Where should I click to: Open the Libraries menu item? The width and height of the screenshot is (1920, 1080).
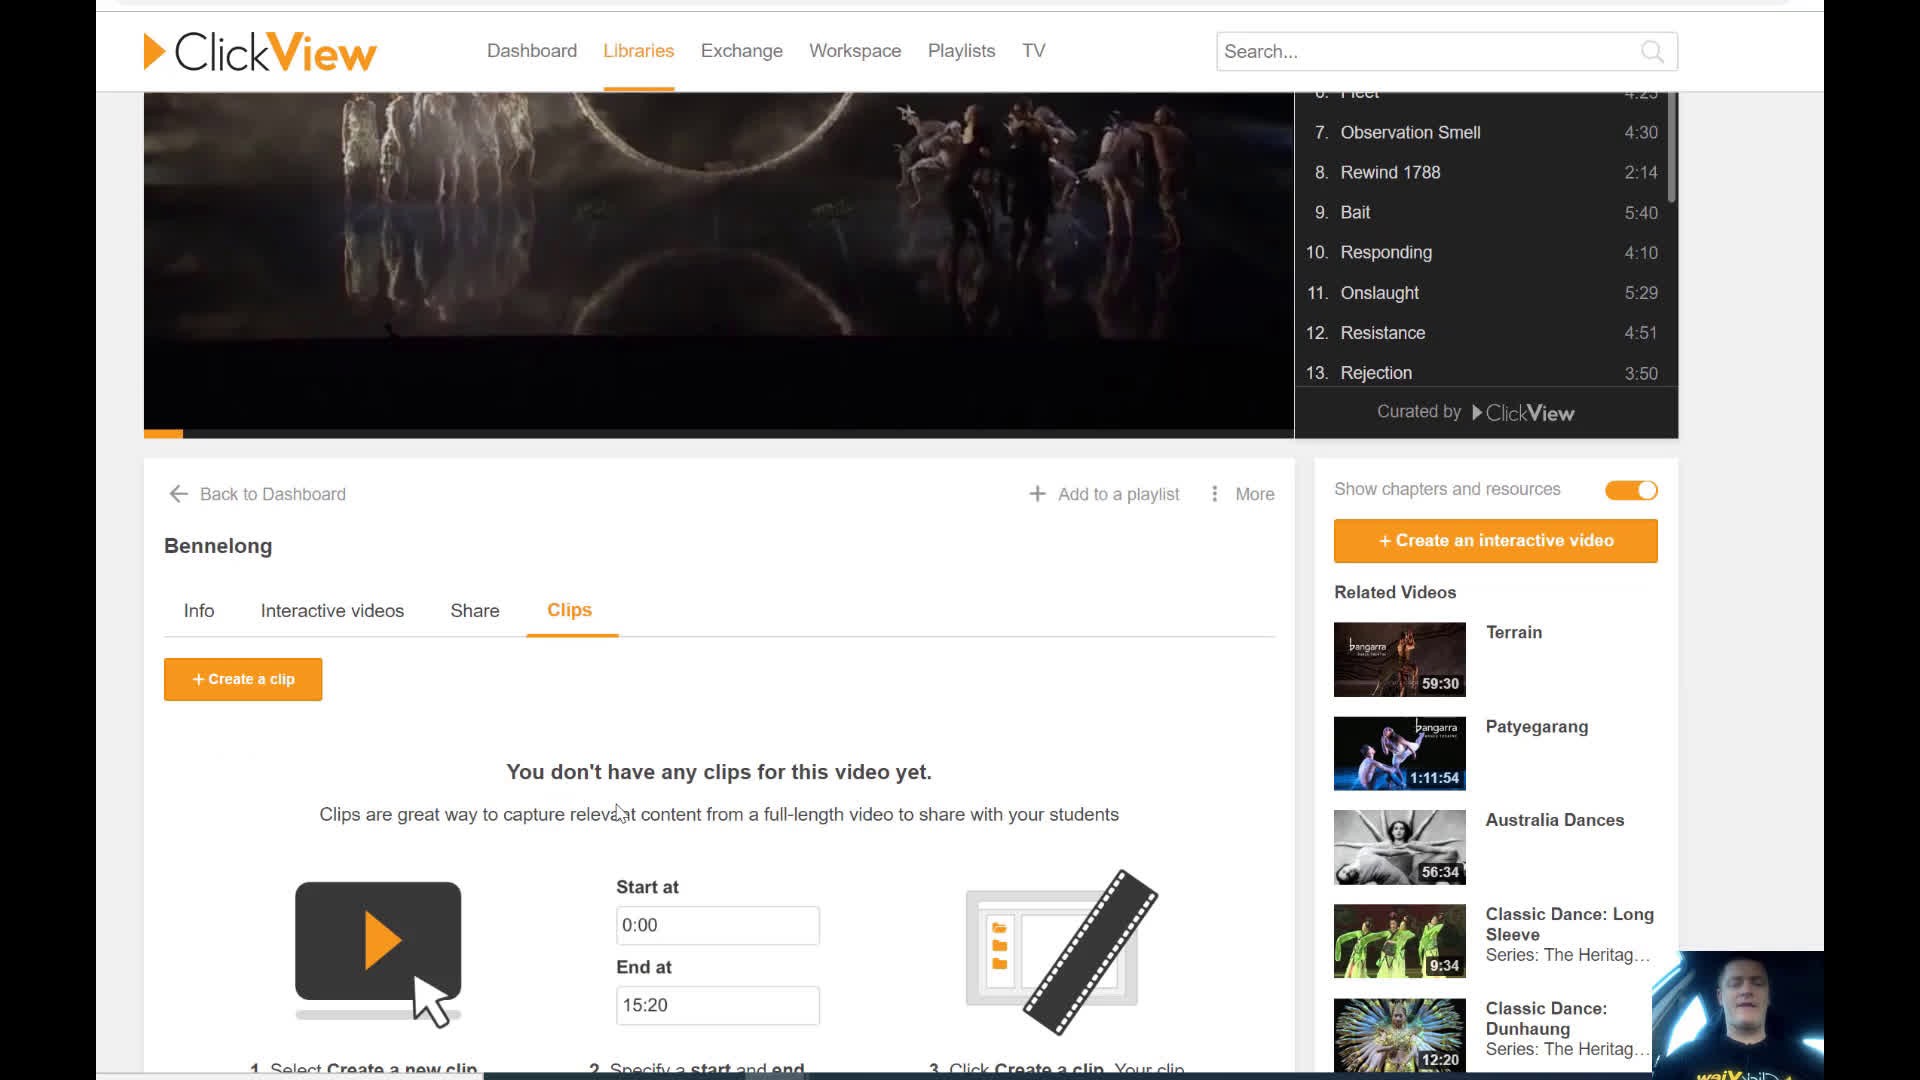[x=638, y=51]
